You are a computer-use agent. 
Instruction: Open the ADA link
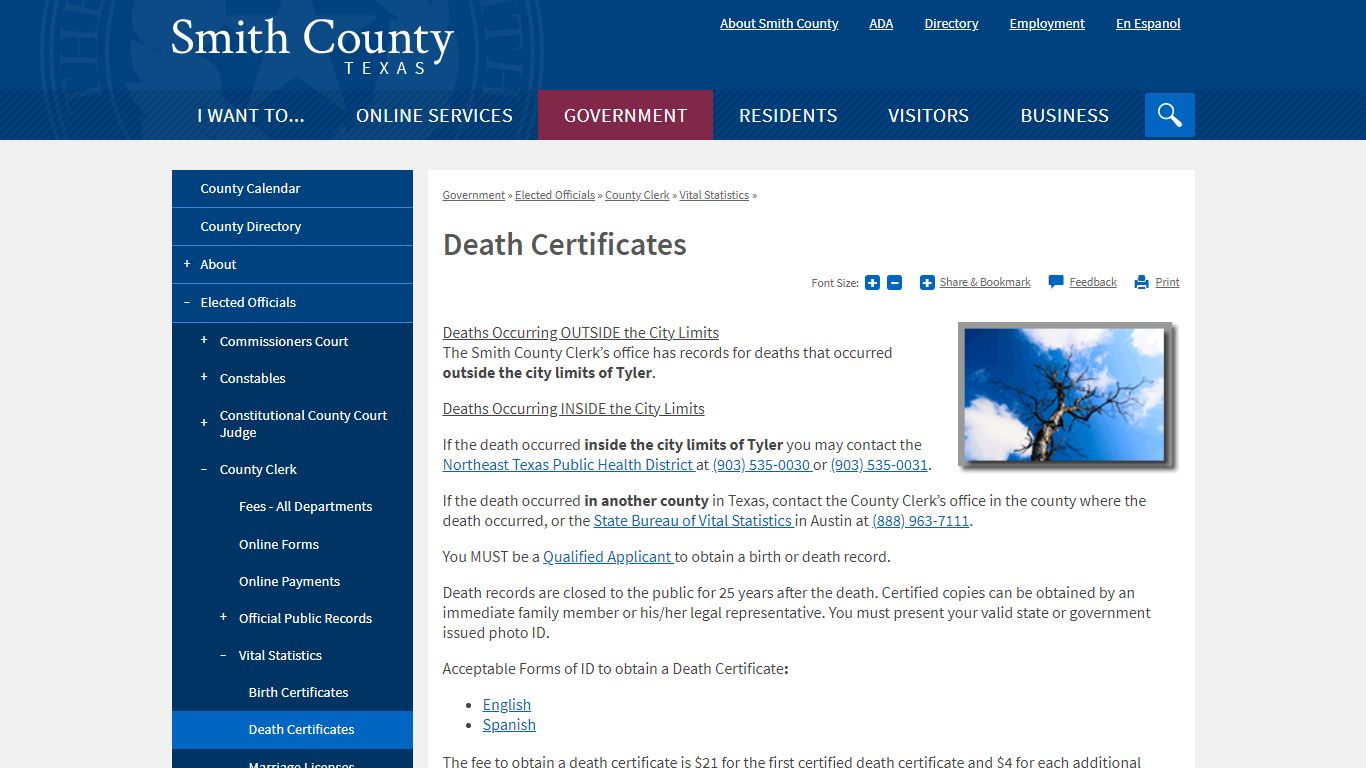(x=881, y=24)
